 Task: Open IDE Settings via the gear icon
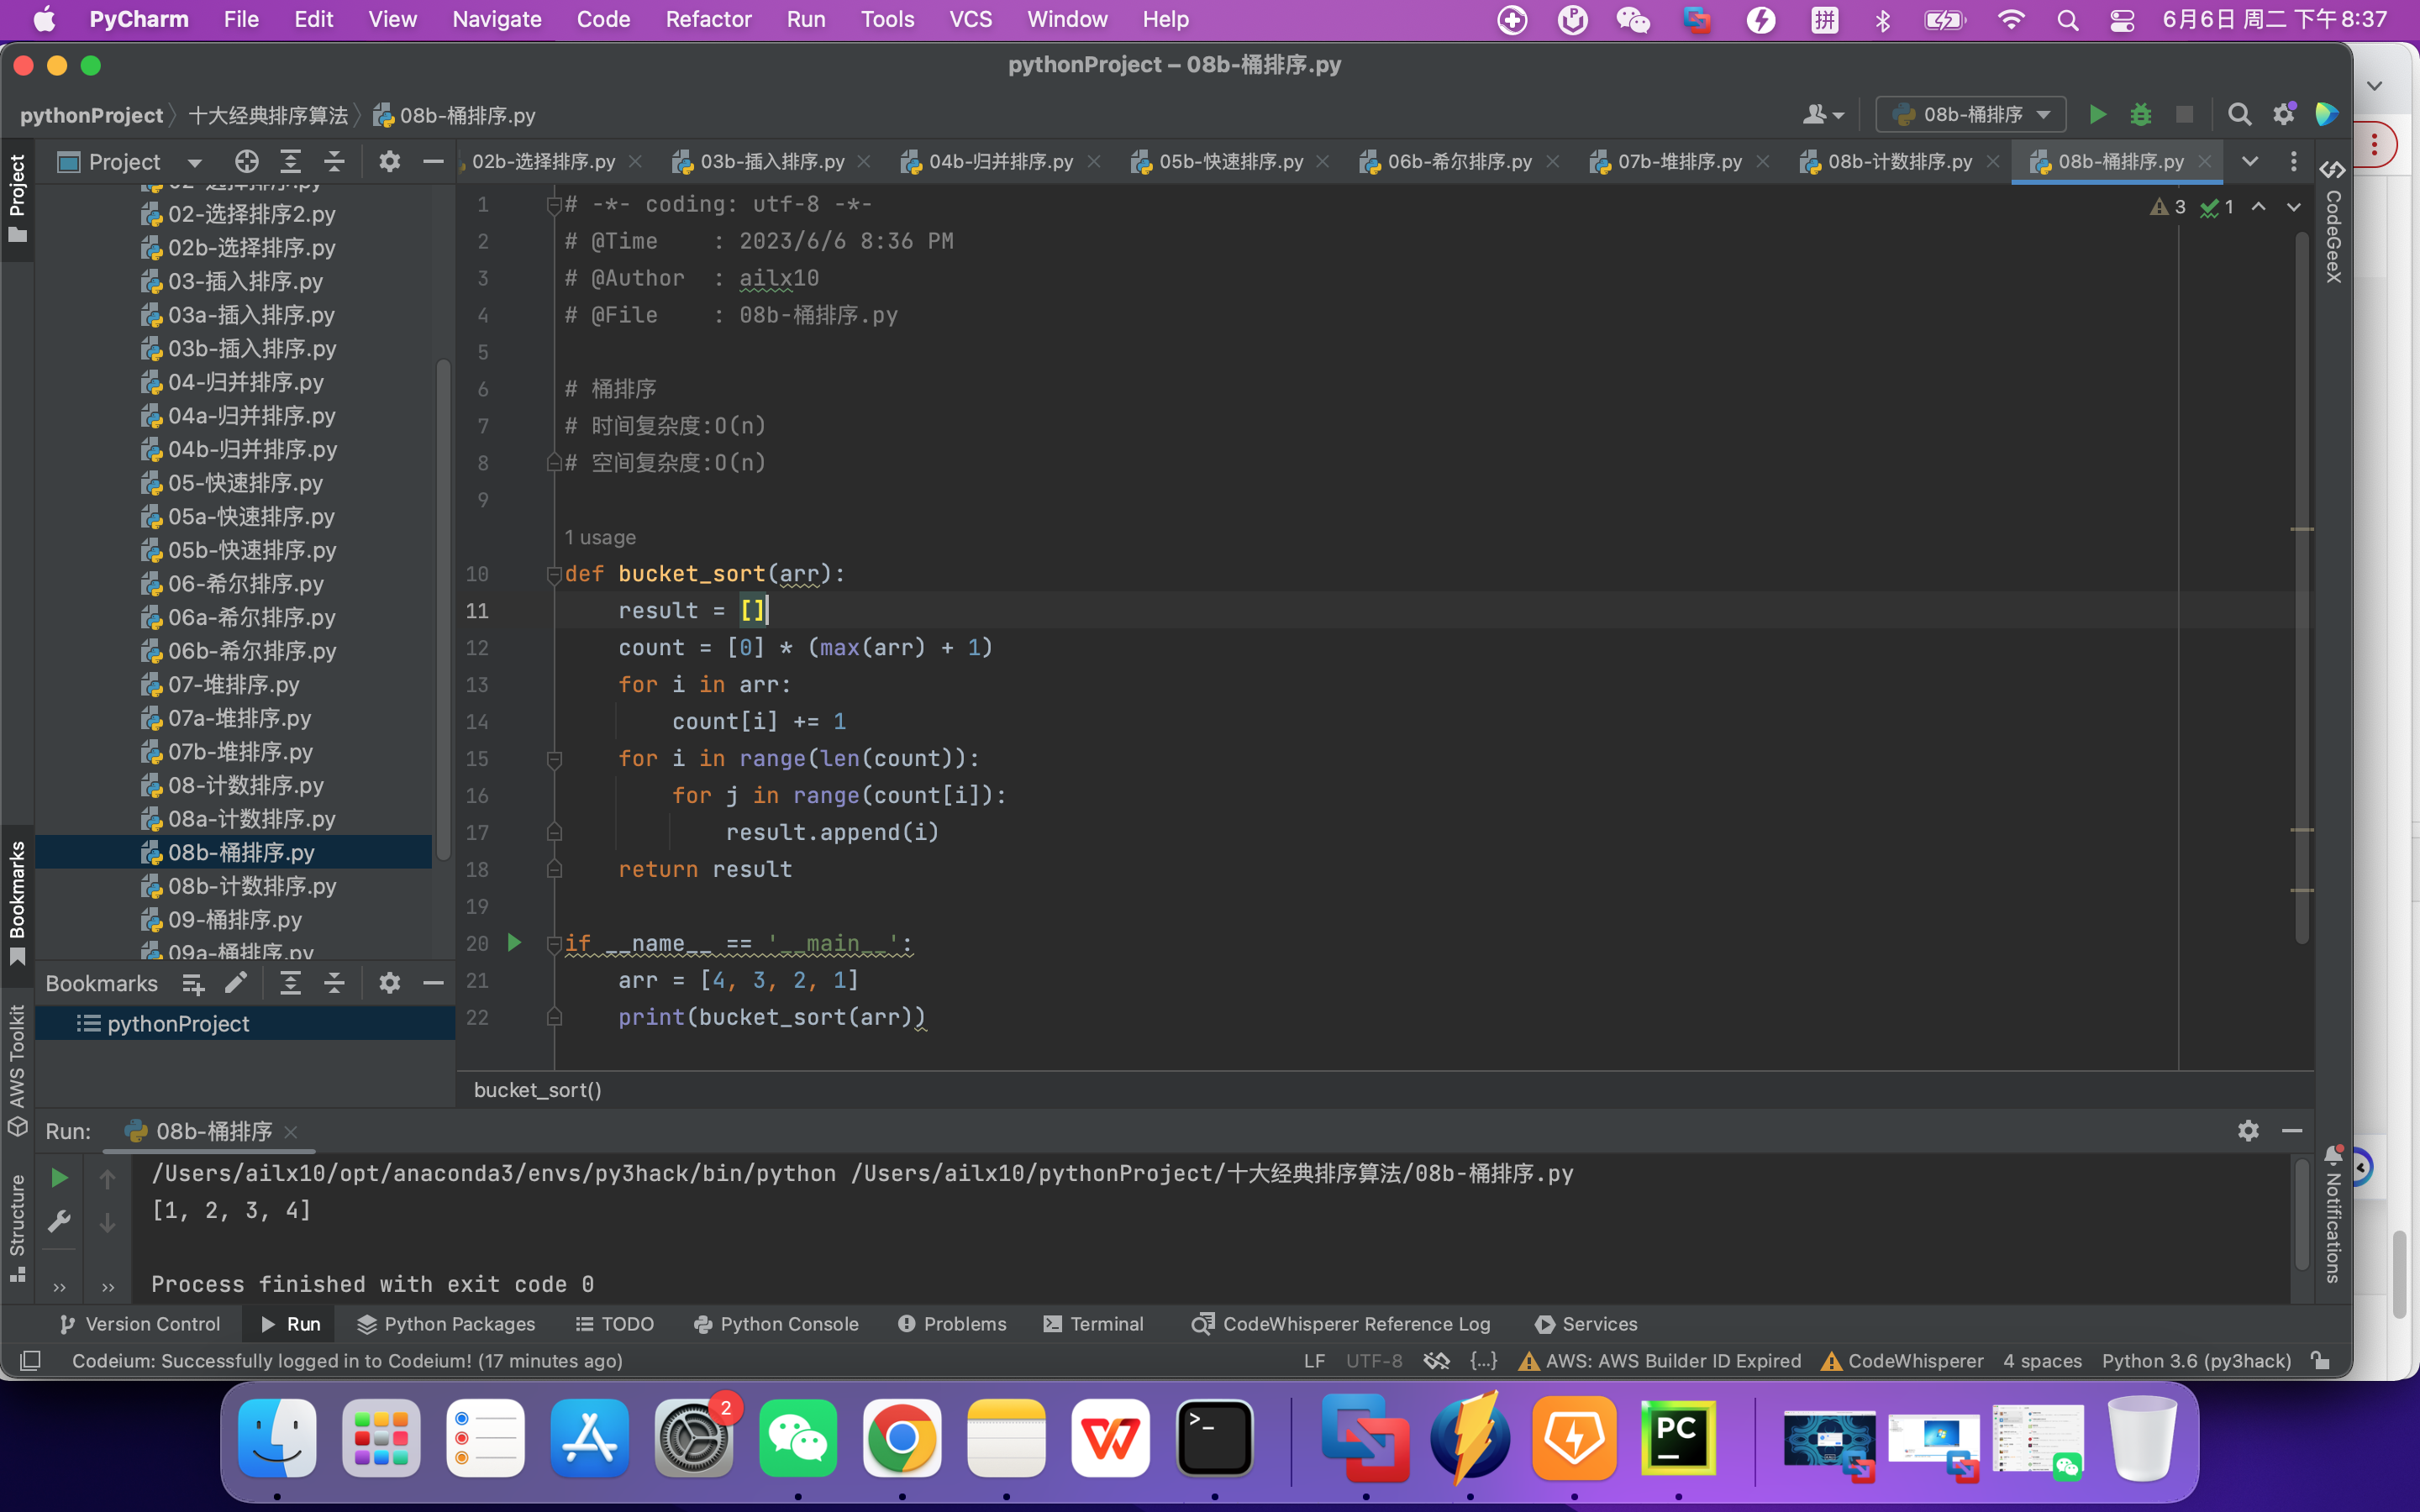[x=2284, y=114]
